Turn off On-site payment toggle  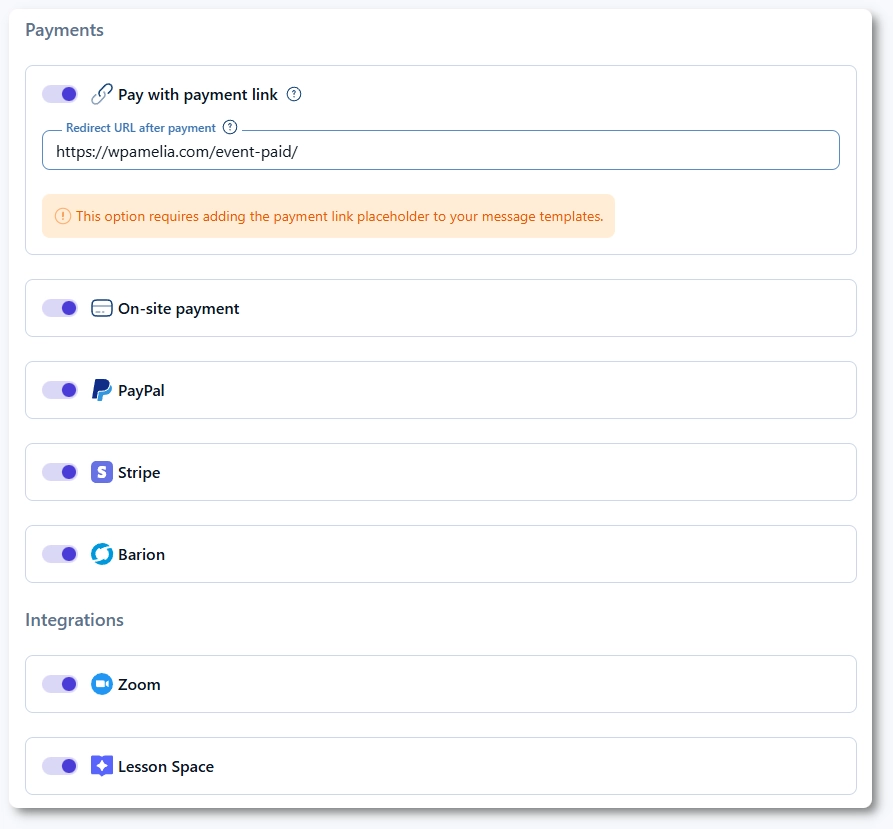pos(60,308)
